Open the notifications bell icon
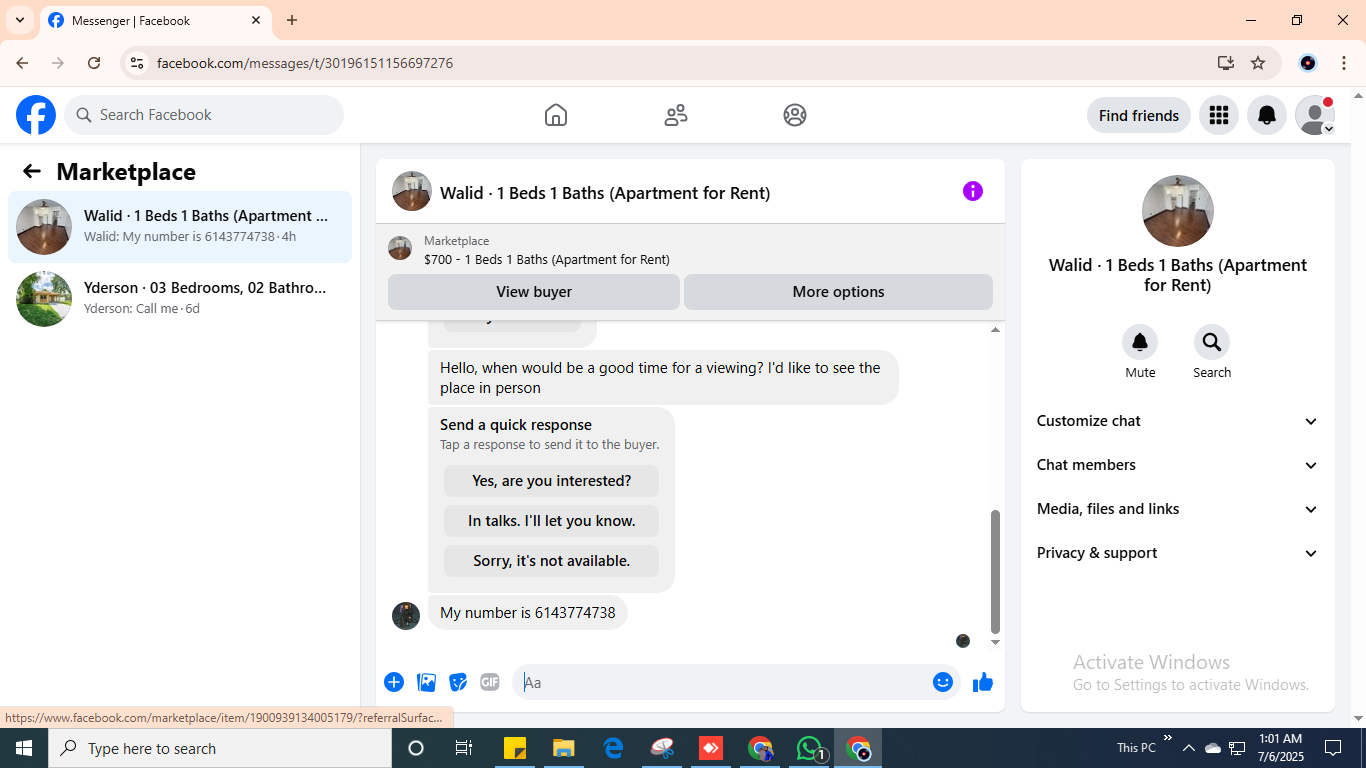The width and height of the screenshot is (1366, 768). (1267, 115)
